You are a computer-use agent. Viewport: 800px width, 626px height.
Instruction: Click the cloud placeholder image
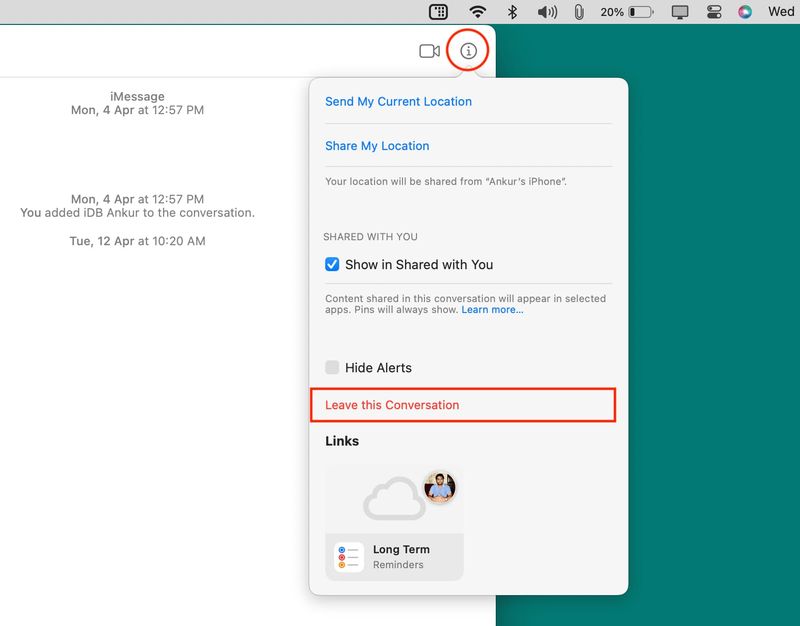coord(394,498)
